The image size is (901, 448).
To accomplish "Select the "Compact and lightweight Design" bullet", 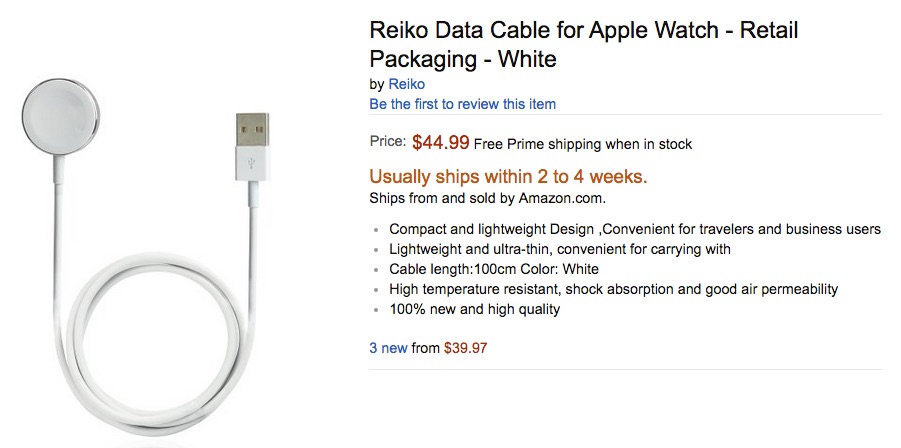I will click(634, 229).
